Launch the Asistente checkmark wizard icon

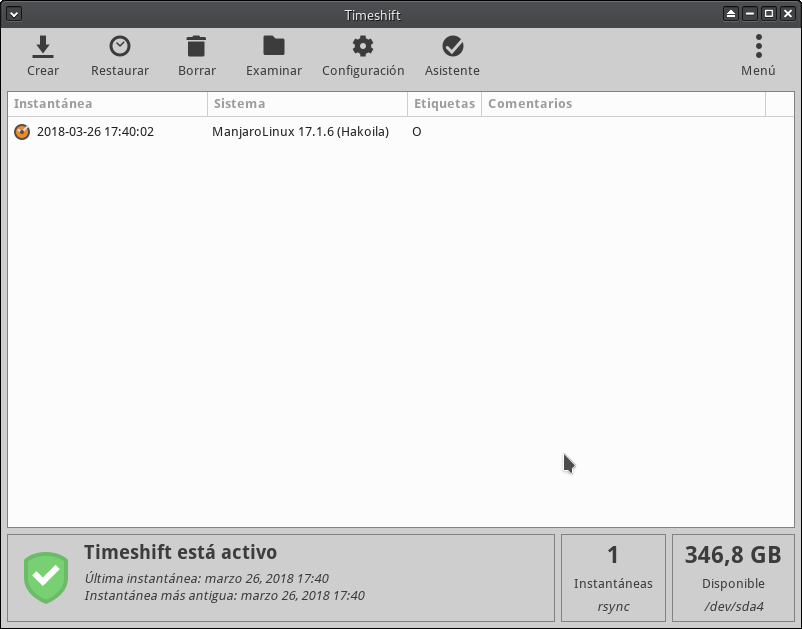[452, 46]
